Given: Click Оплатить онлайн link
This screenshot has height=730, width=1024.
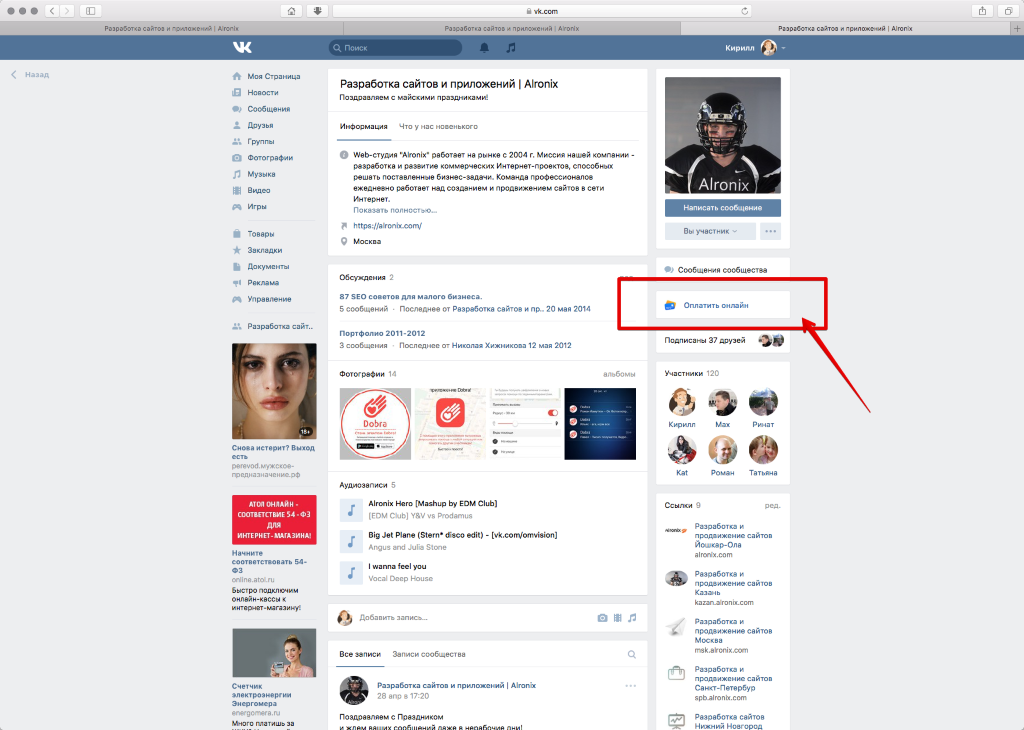Looking at the screenshot, I should (x=716, y=306).
